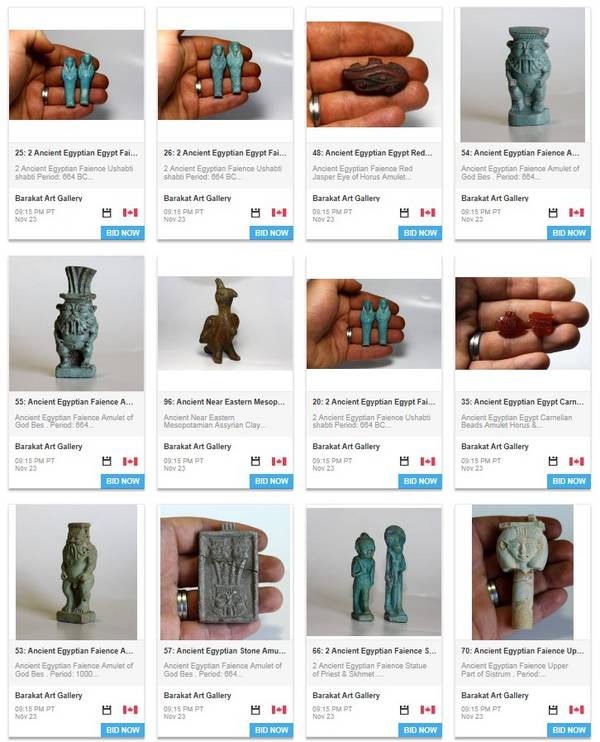Viewport: 600px width, 742px height.
Task: View lot 35 carnelian beads photo
Action: pos(522,323)
